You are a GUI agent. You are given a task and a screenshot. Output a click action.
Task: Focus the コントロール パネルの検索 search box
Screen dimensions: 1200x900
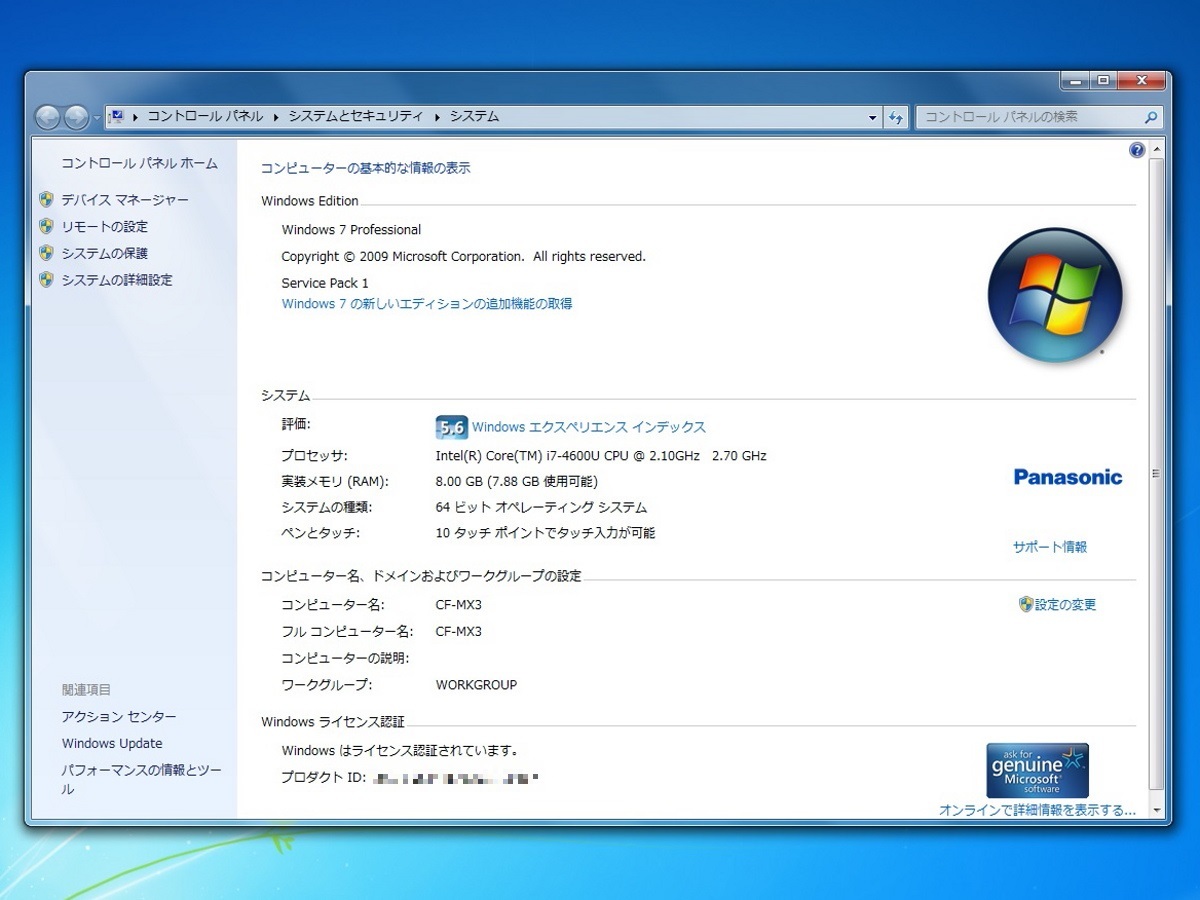point(1029,117)
